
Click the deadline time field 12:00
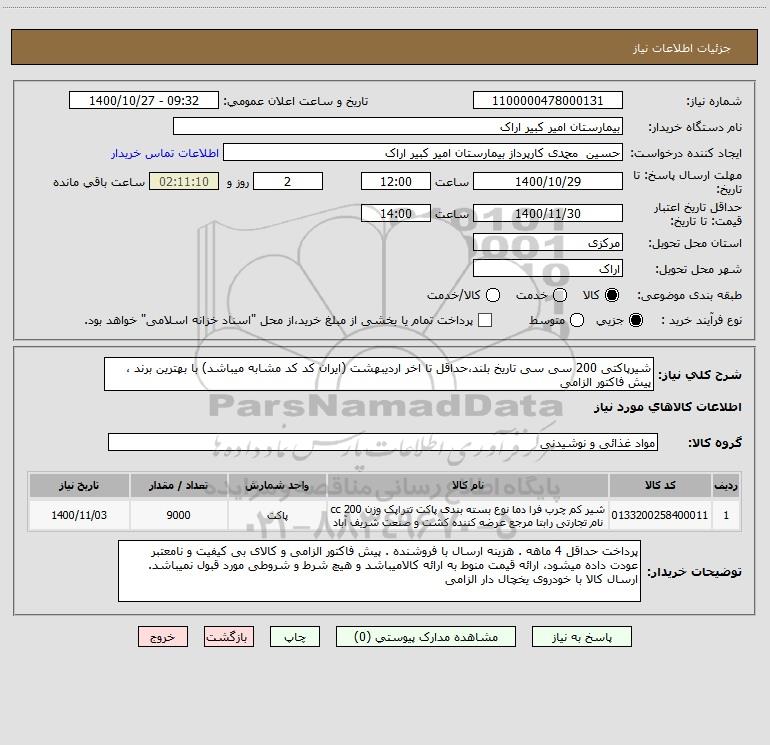(x=396, y=181)
